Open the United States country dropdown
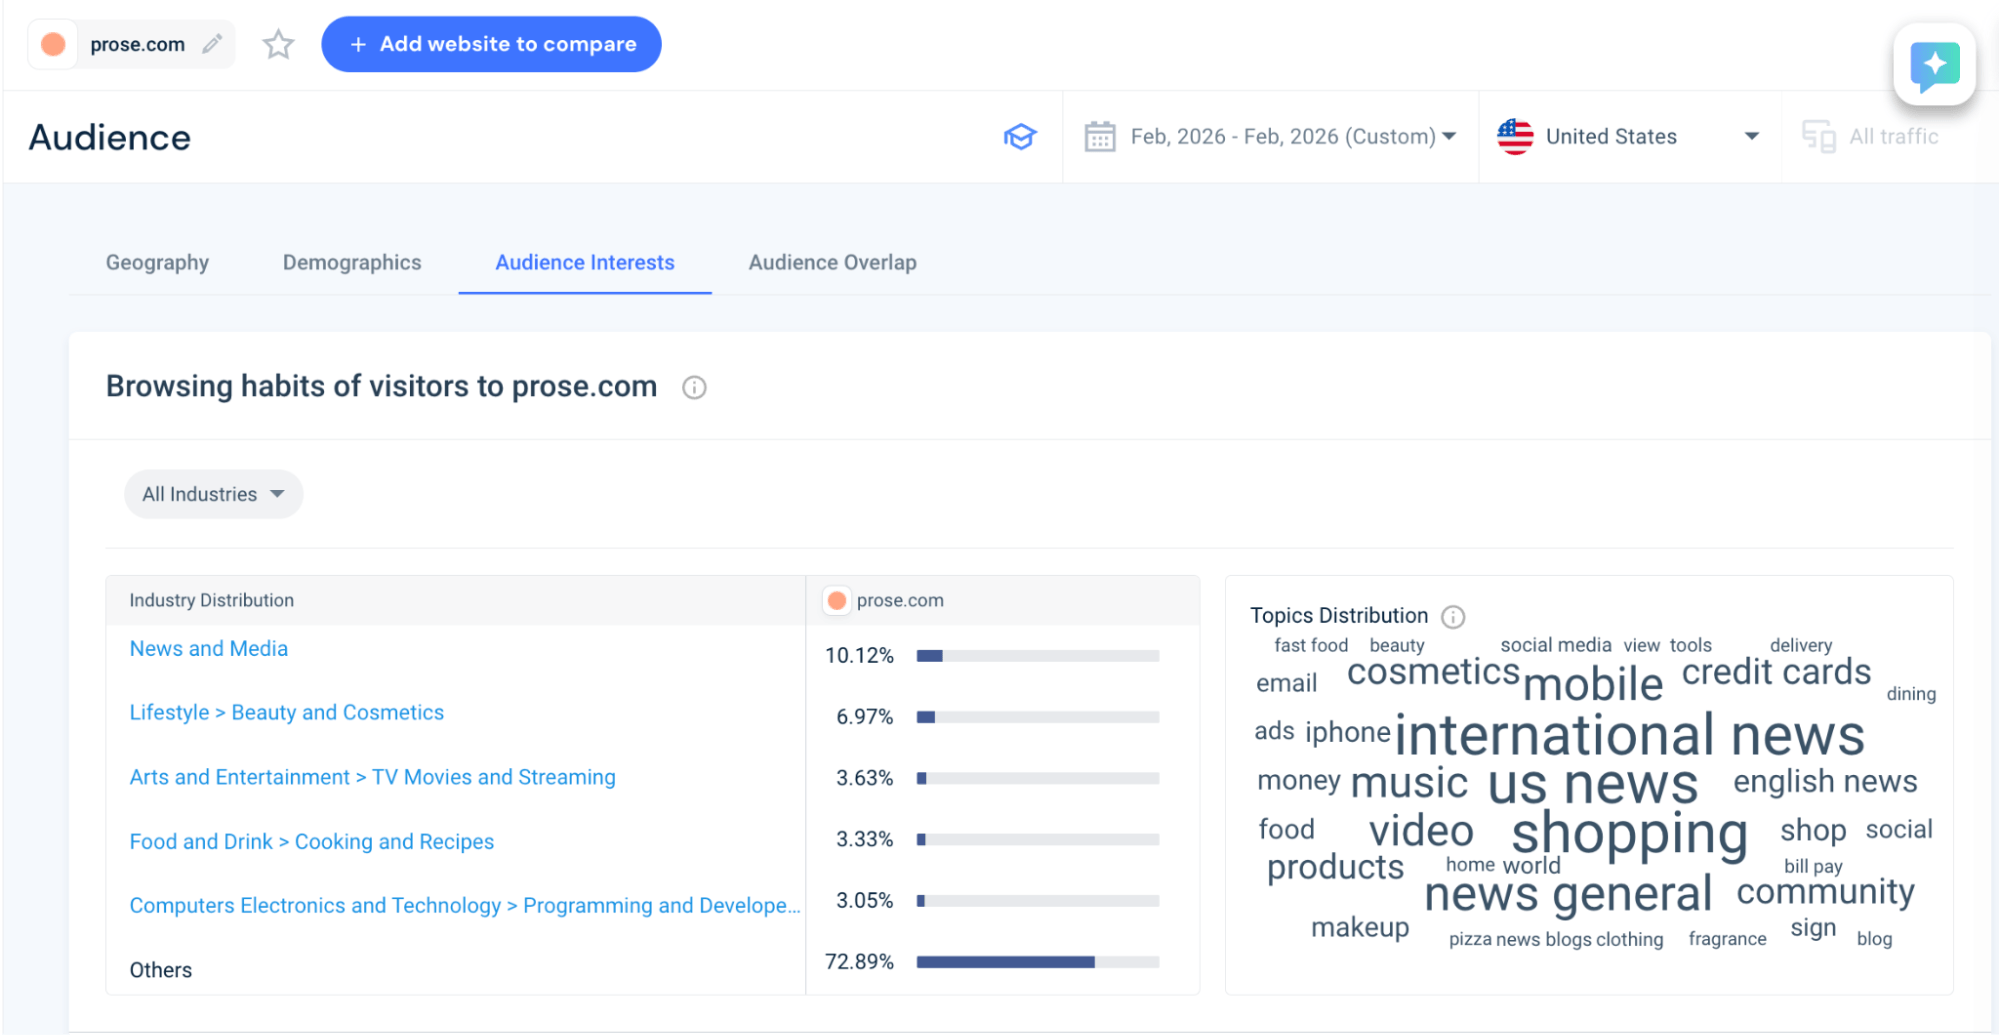 (1628, 136)
